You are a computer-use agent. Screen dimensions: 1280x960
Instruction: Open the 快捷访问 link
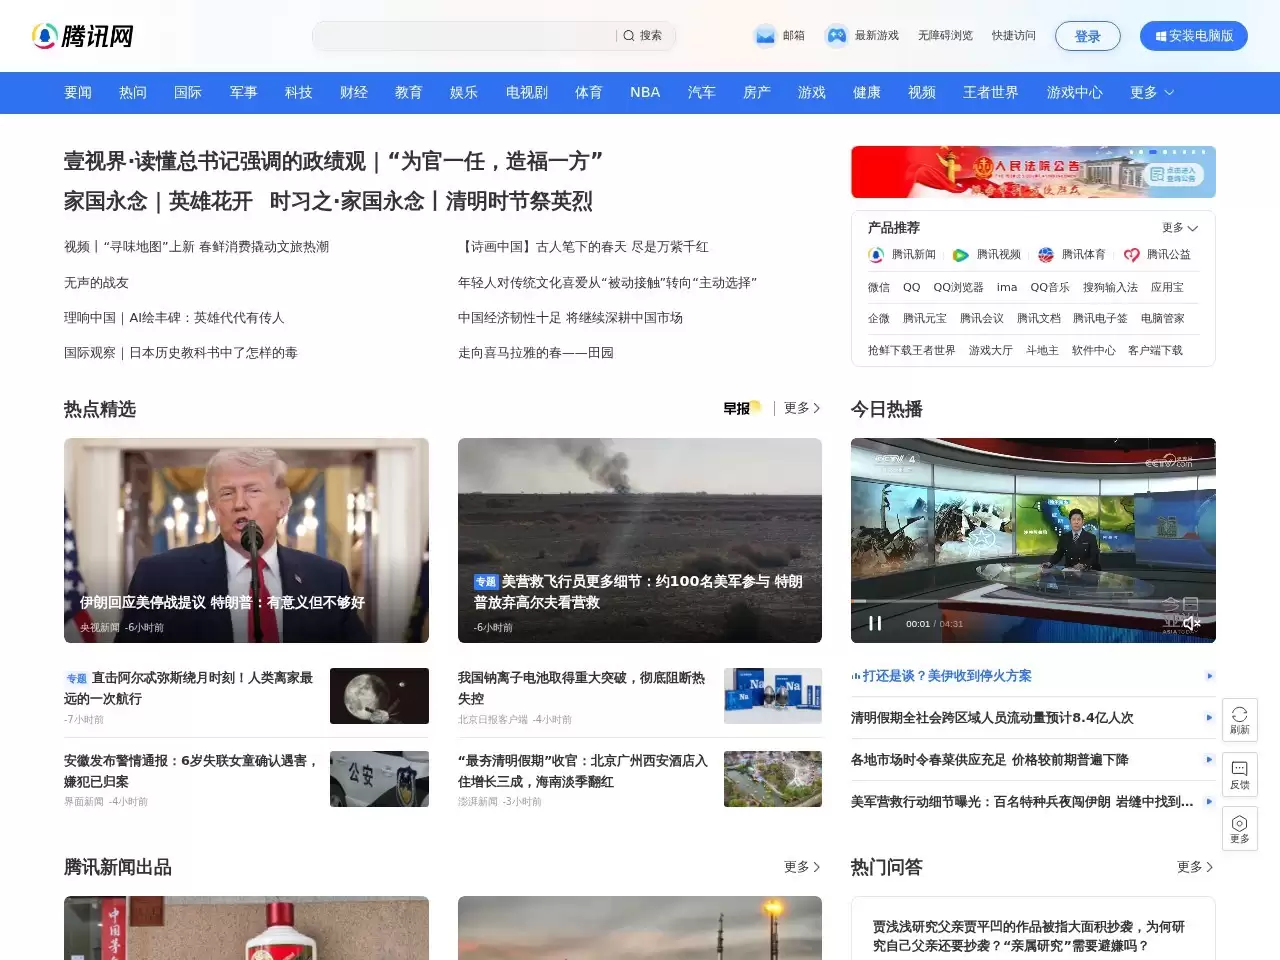(1014, 36)
